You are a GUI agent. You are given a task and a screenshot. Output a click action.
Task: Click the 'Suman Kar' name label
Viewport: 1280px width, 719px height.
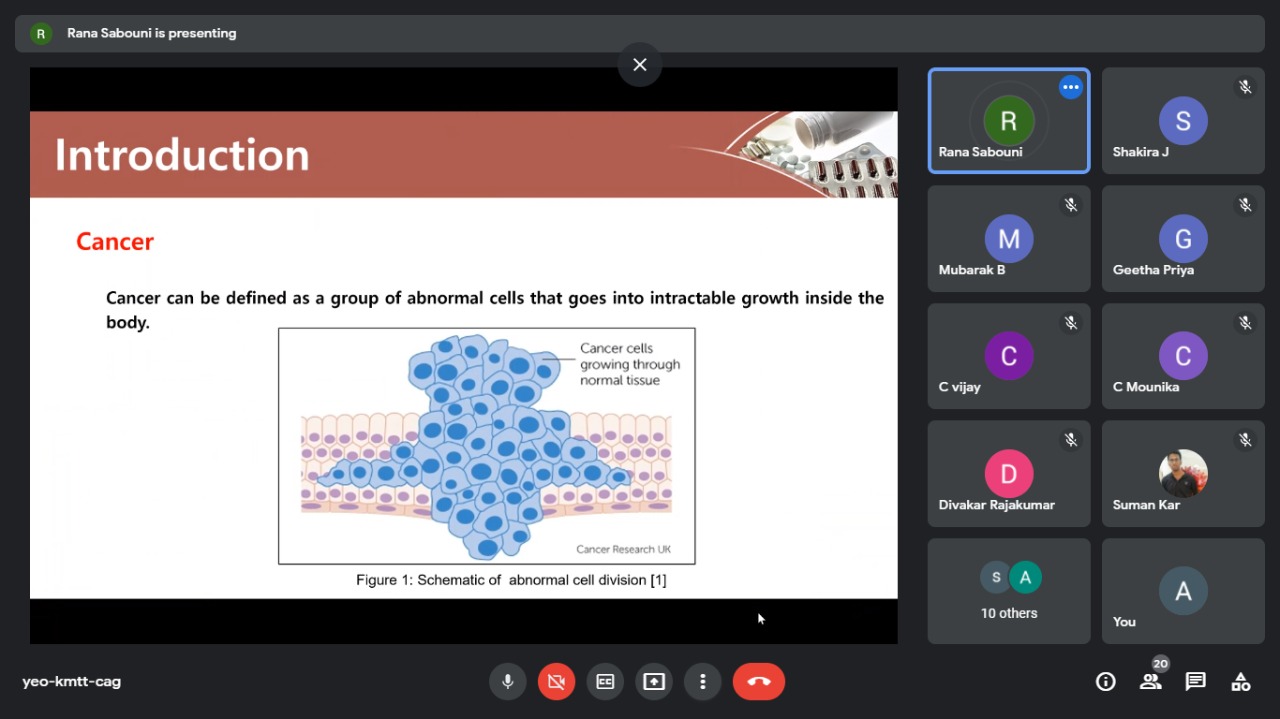[x=1146, y=505]
